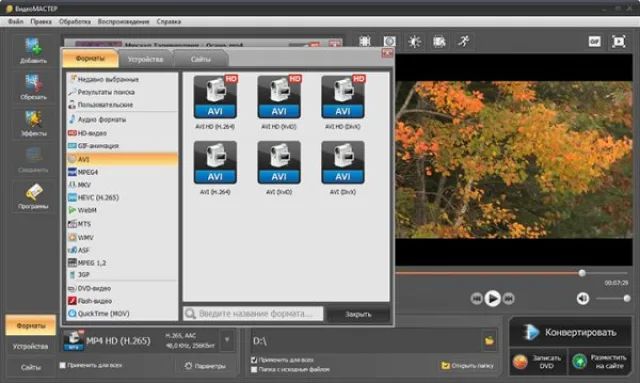The height and width of the screenshot is (383, 640).
Task: Click the Конвертировать button
Action: coord(570,332)
